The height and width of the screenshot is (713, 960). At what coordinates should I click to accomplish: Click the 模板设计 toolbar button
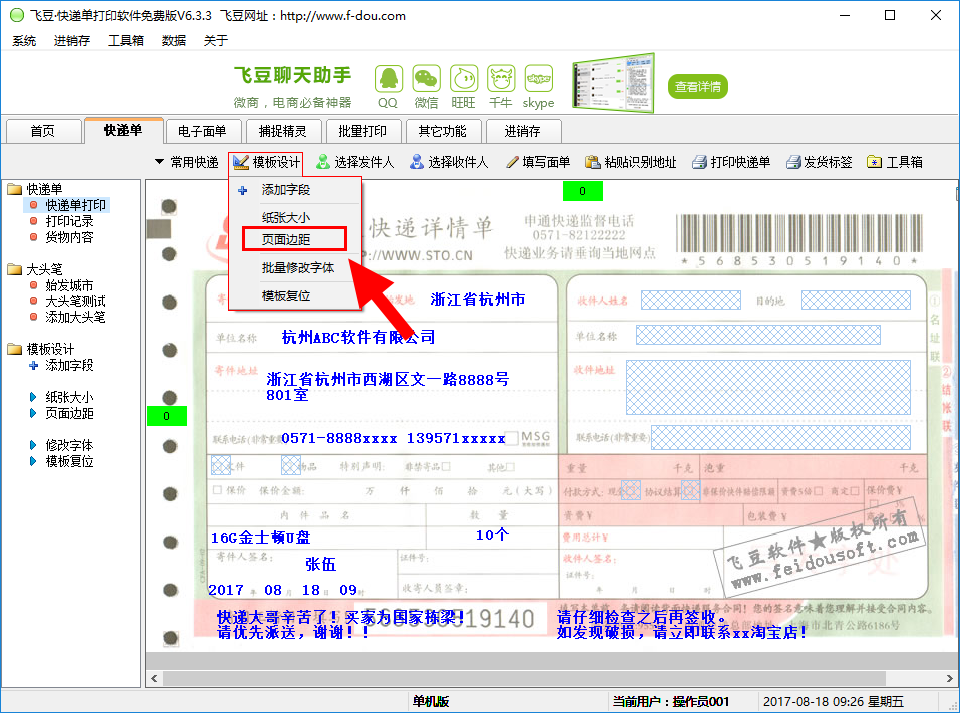point(266,162)
